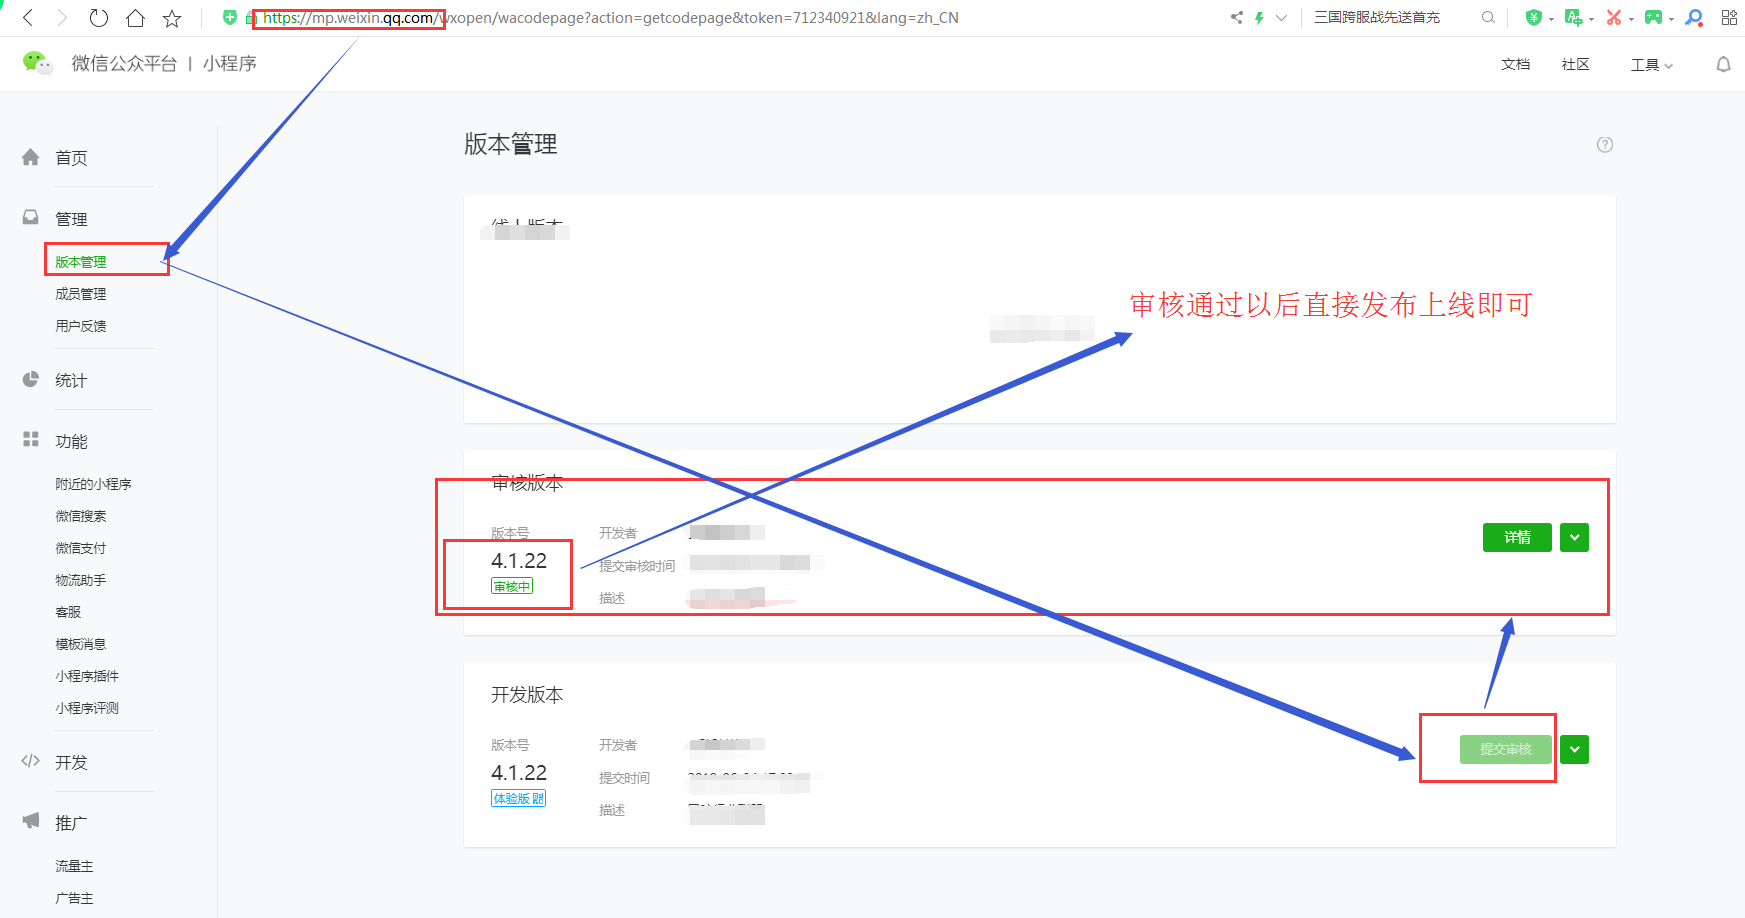
Task: Click the browser refresh icon
Action: pos(98,18)
